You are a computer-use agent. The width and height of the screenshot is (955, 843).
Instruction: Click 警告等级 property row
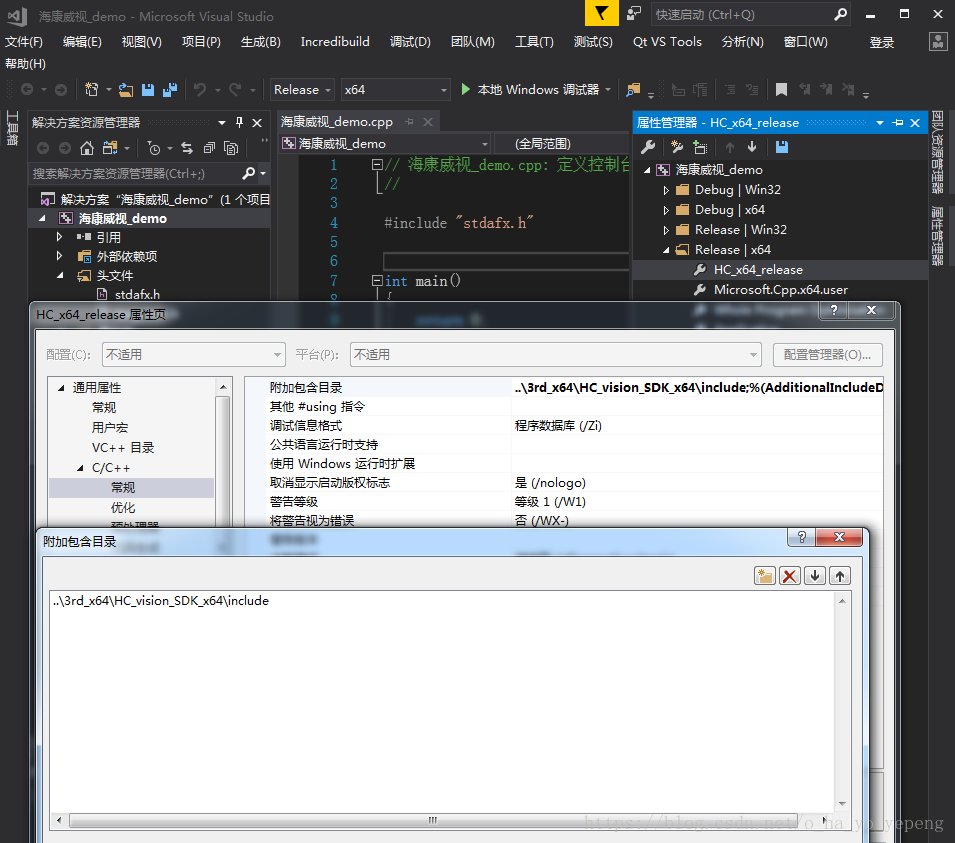coord(564,502)
